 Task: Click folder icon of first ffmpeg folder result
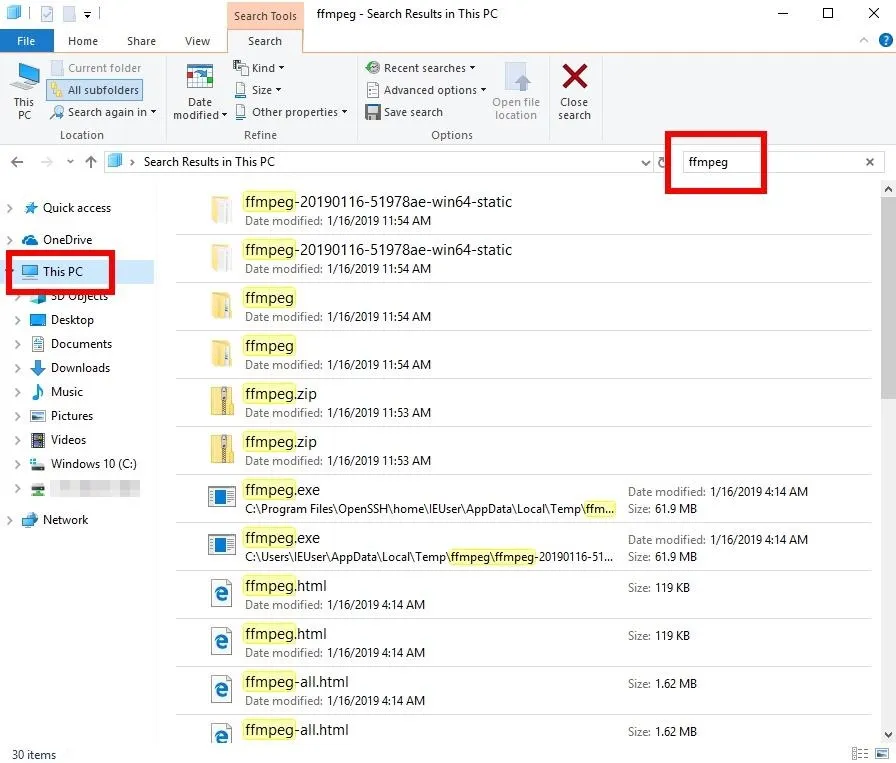click(x=222, y=306)
